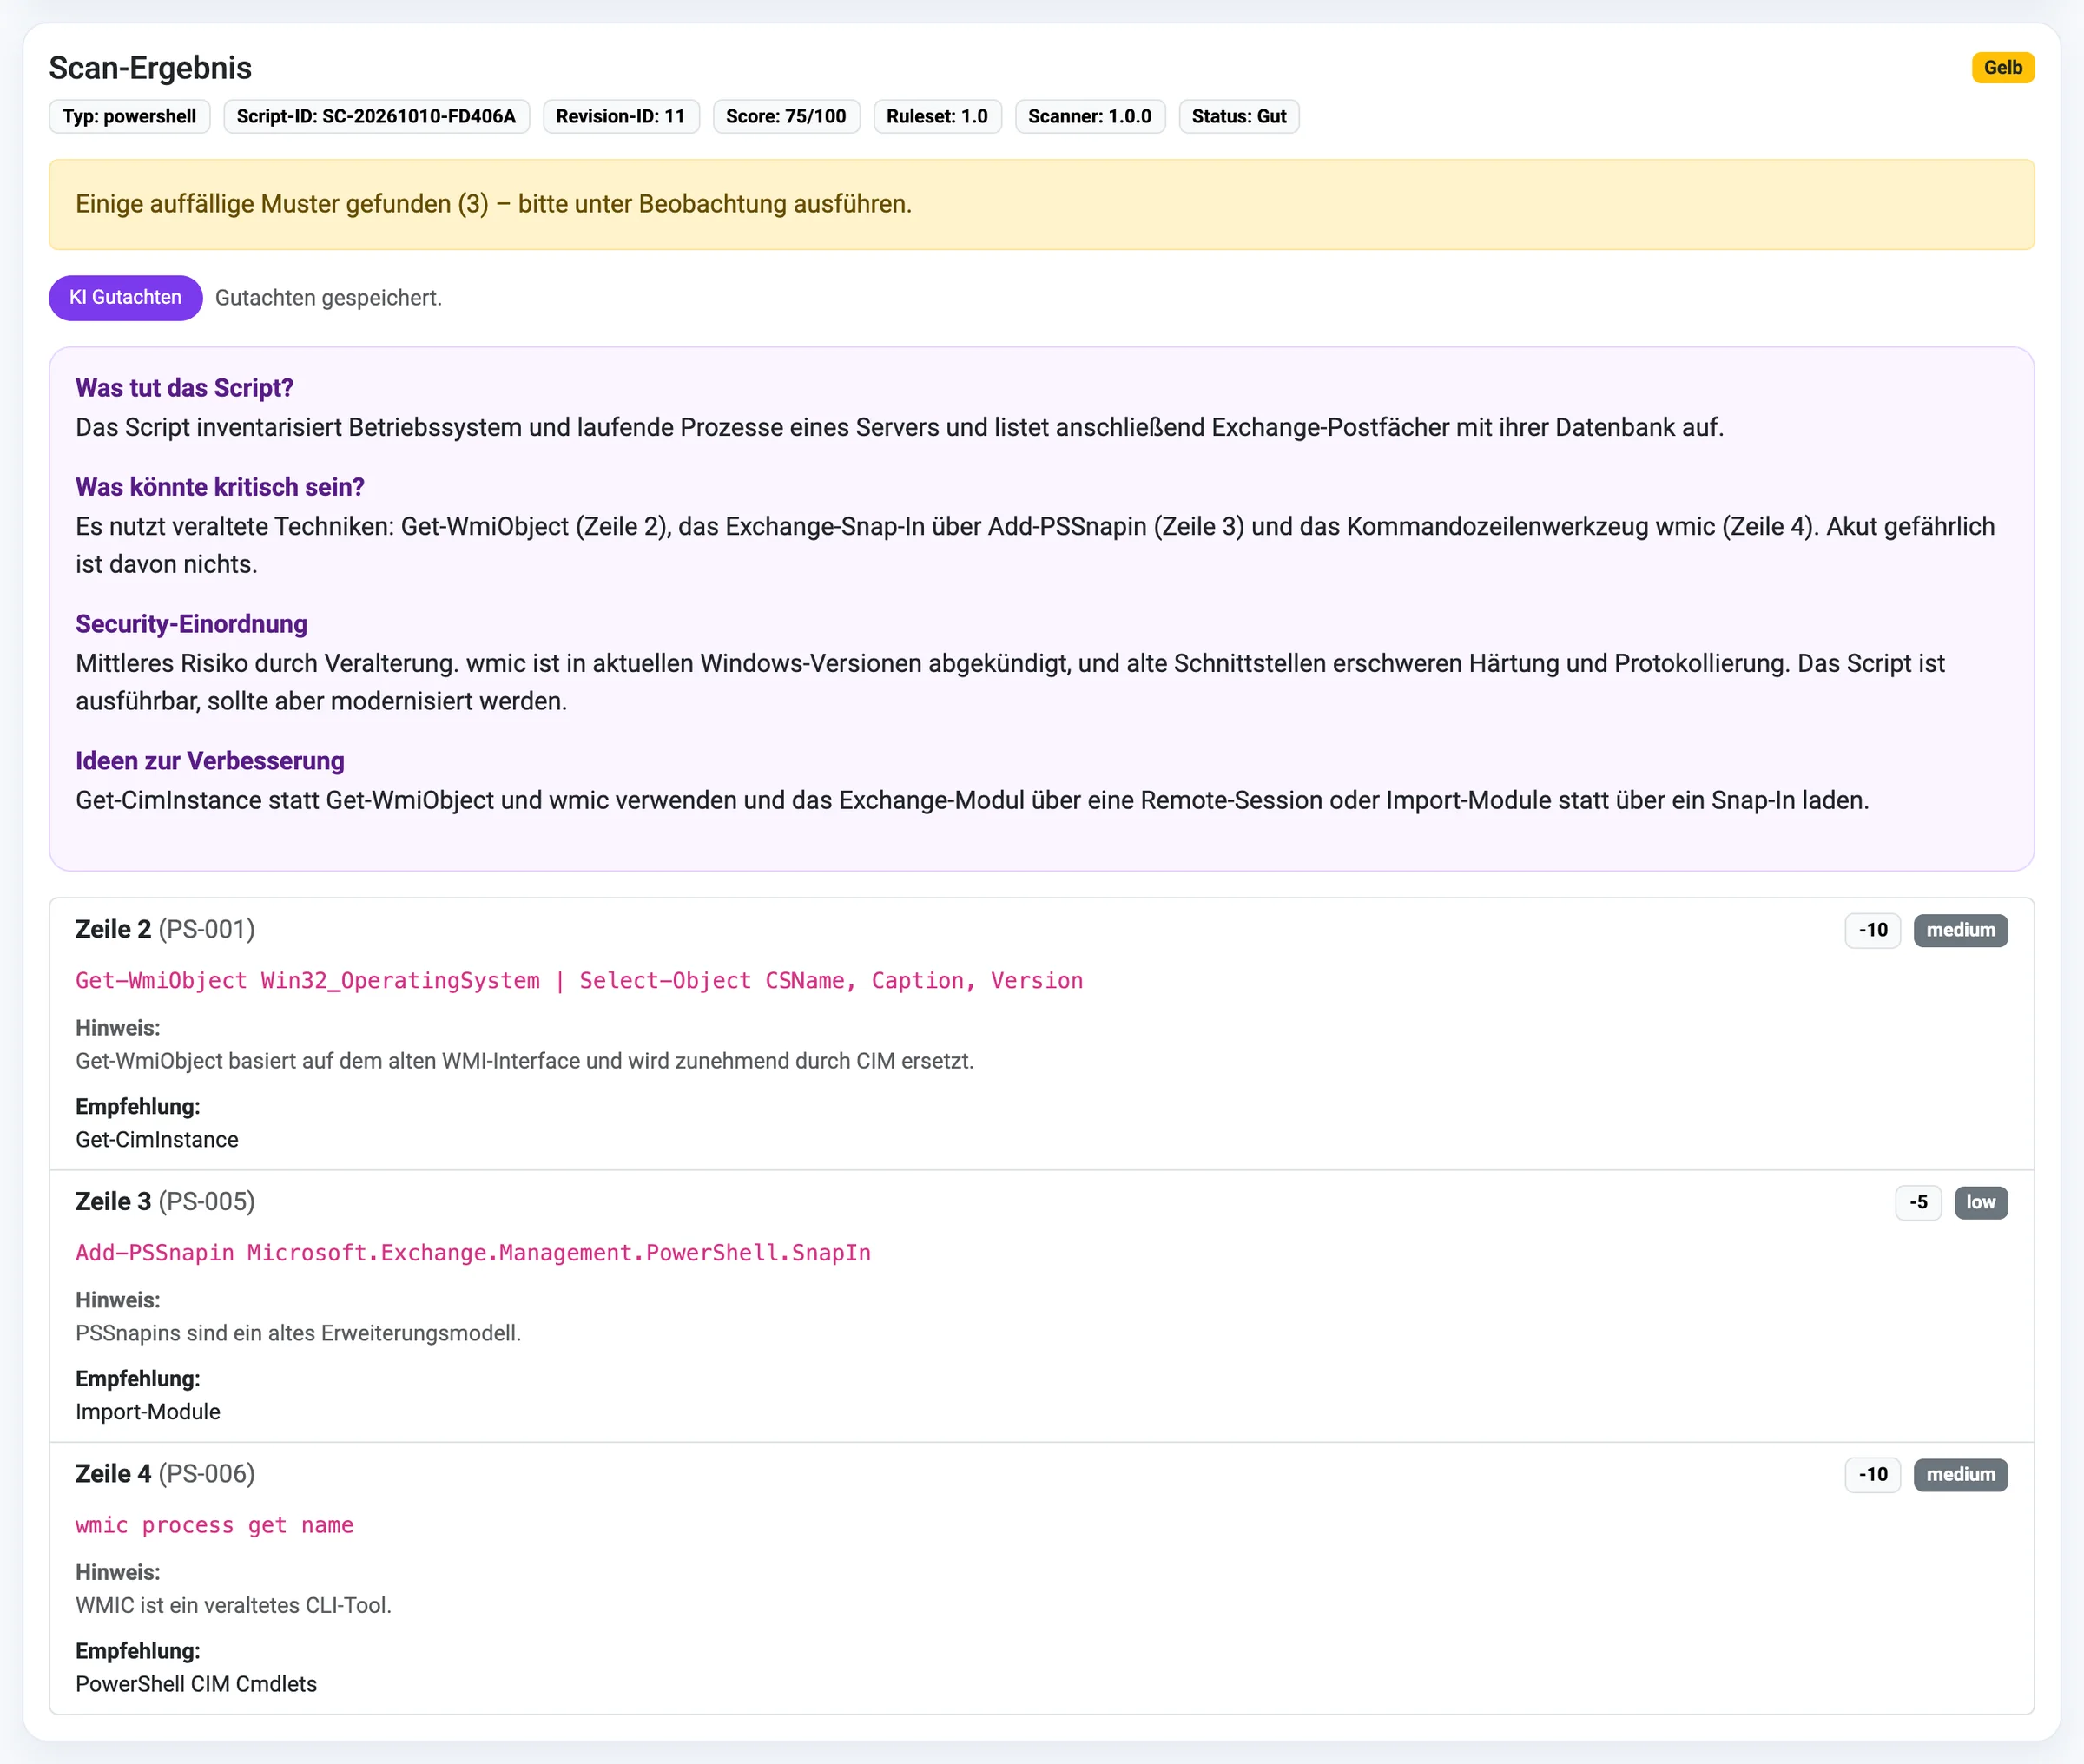Click the Get-CimInstance recommendation text

tap(157, 1140)
